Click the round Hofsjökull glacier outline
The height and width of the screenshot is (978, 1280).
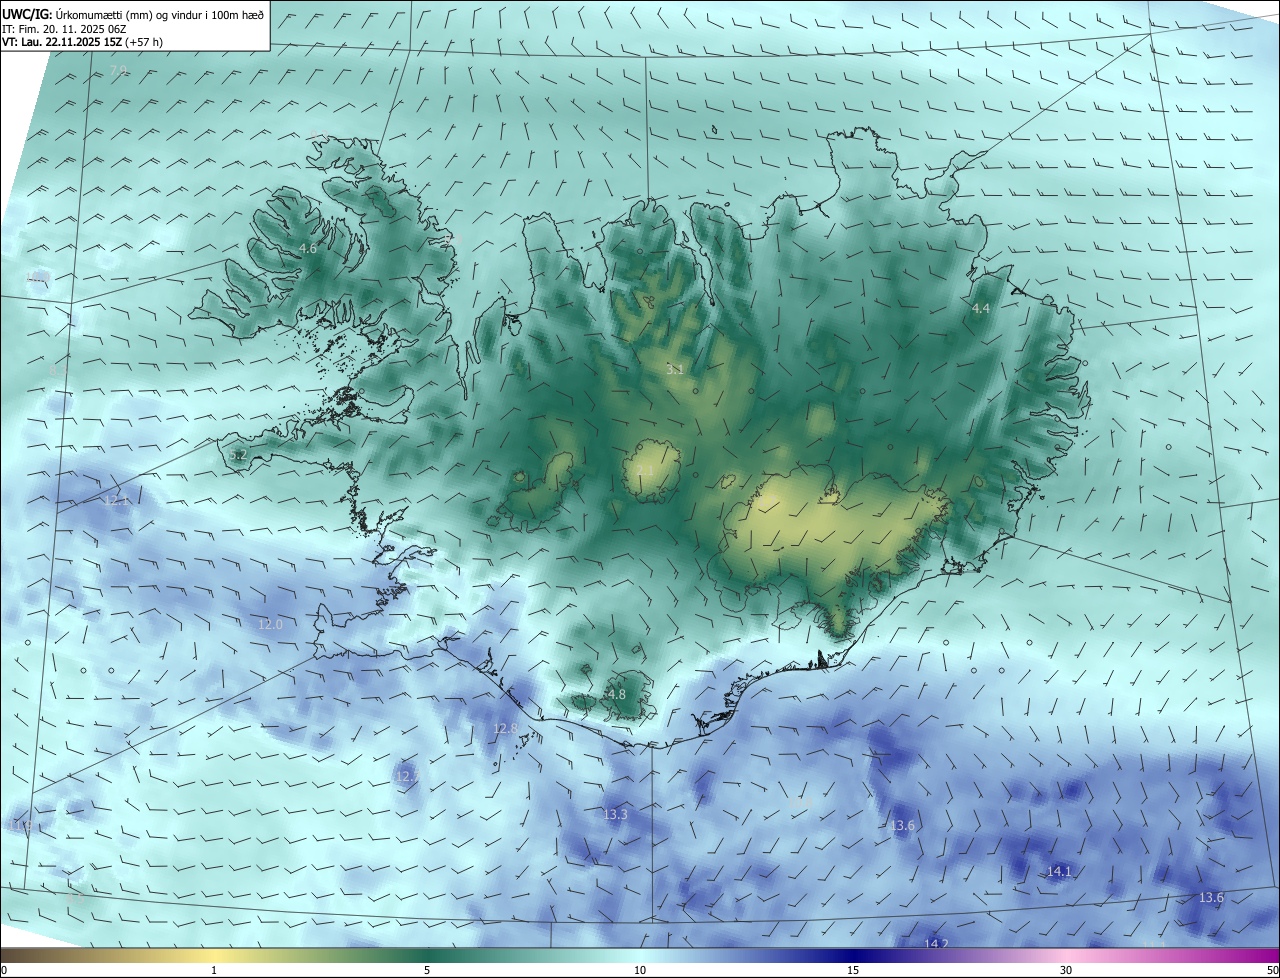652,470
